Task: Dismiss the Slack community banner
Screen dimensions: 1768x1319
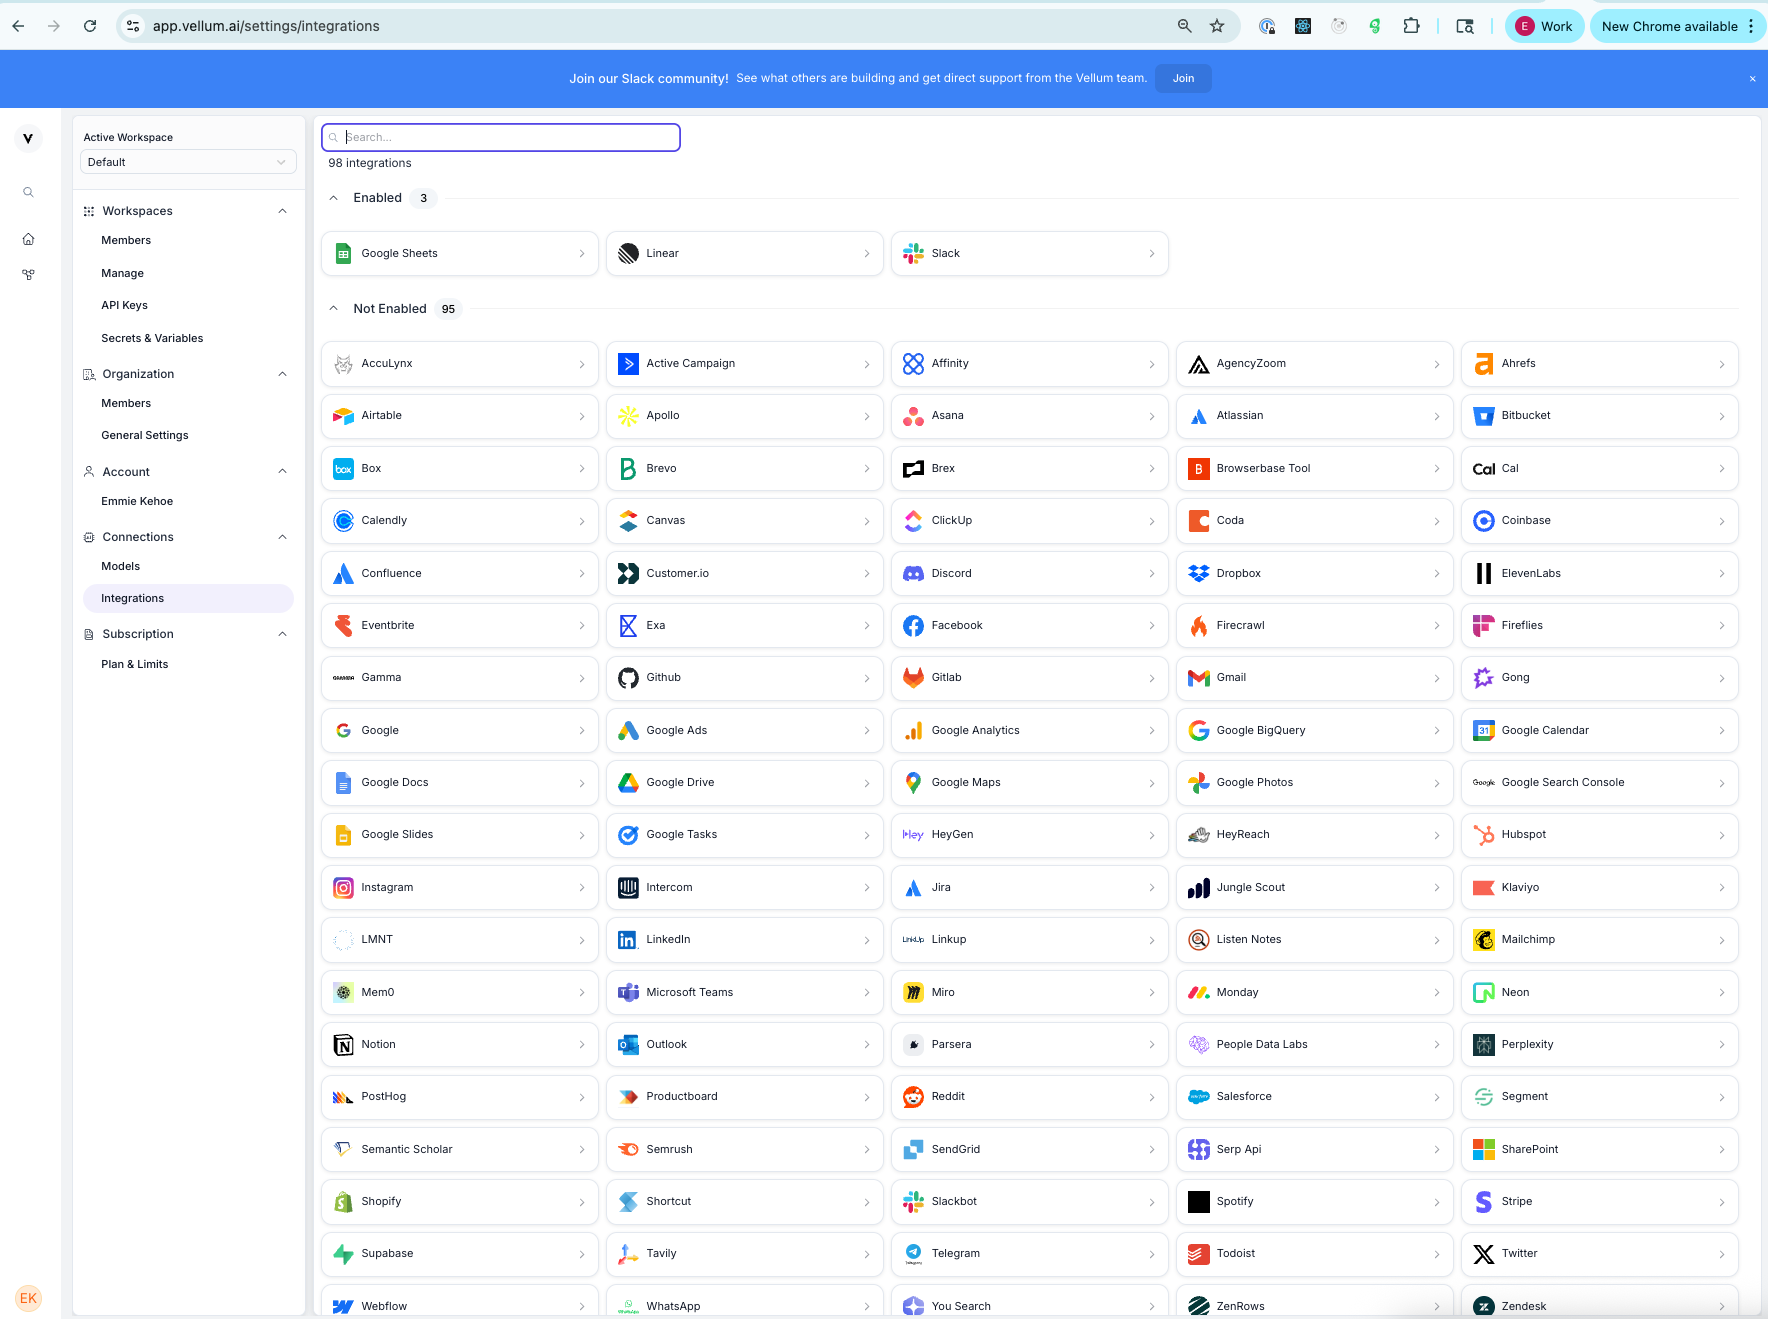Action: coord(1752,78)
